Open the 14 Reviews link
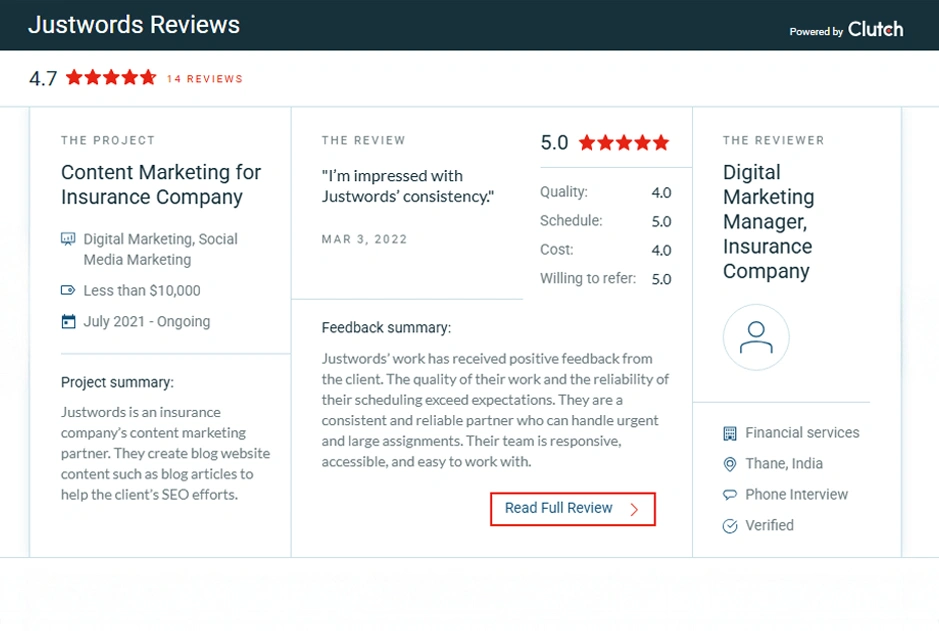939x631 pixels. click(x=205, y=79)
